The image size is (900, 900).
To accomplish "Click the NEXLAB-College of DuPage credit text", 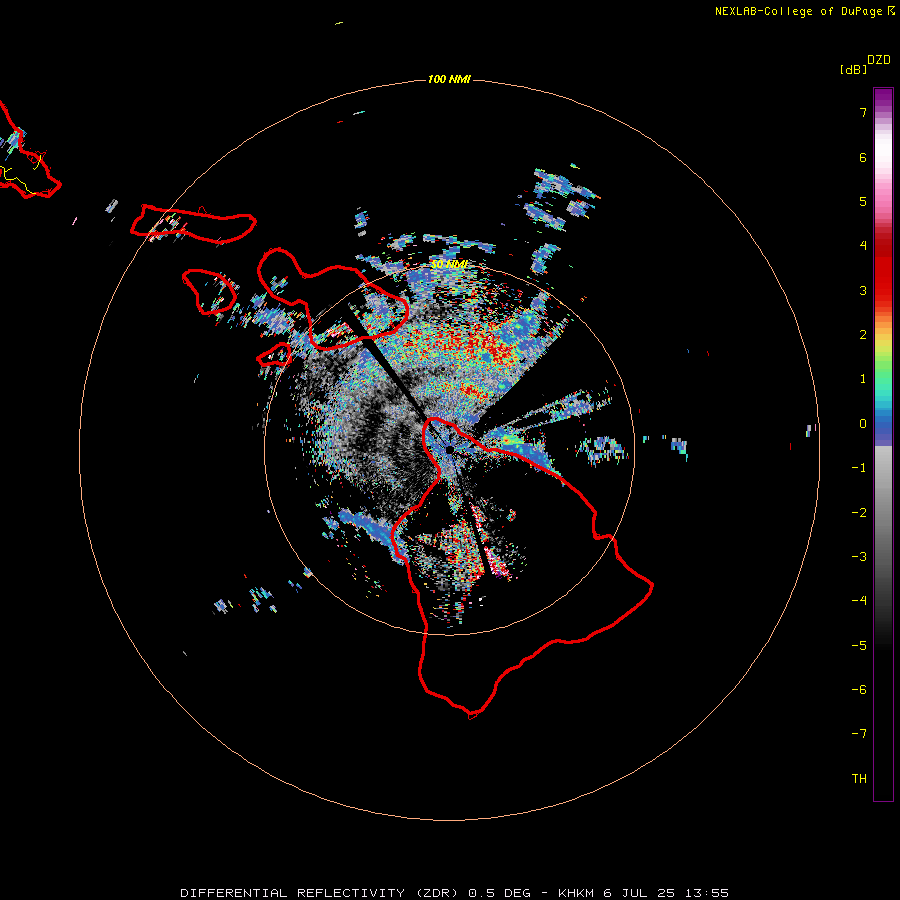I will pos(804,11).
